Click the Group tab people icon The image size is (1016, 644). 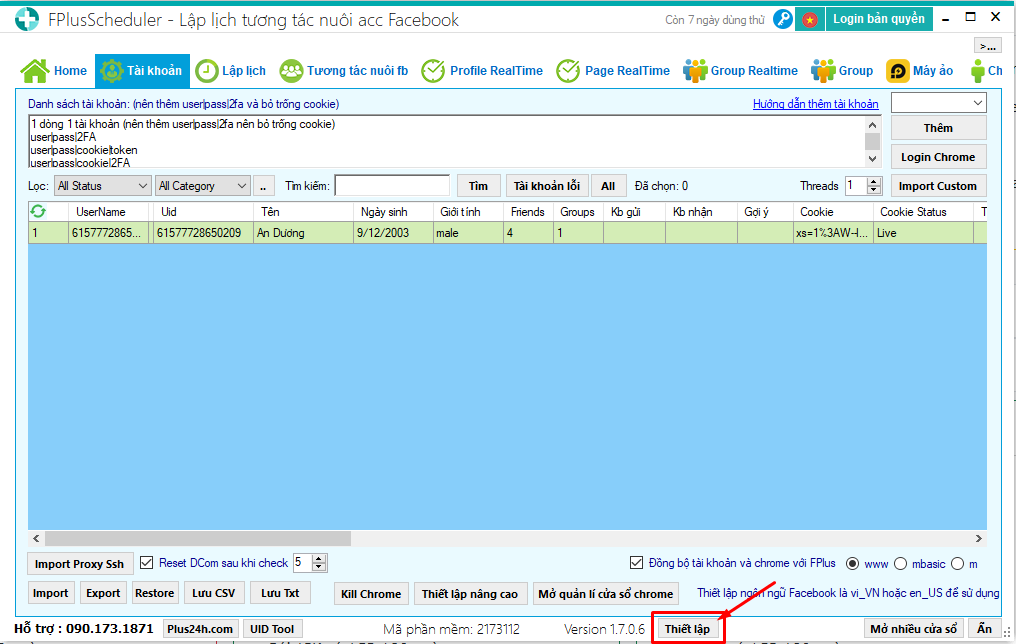(823, 71)
